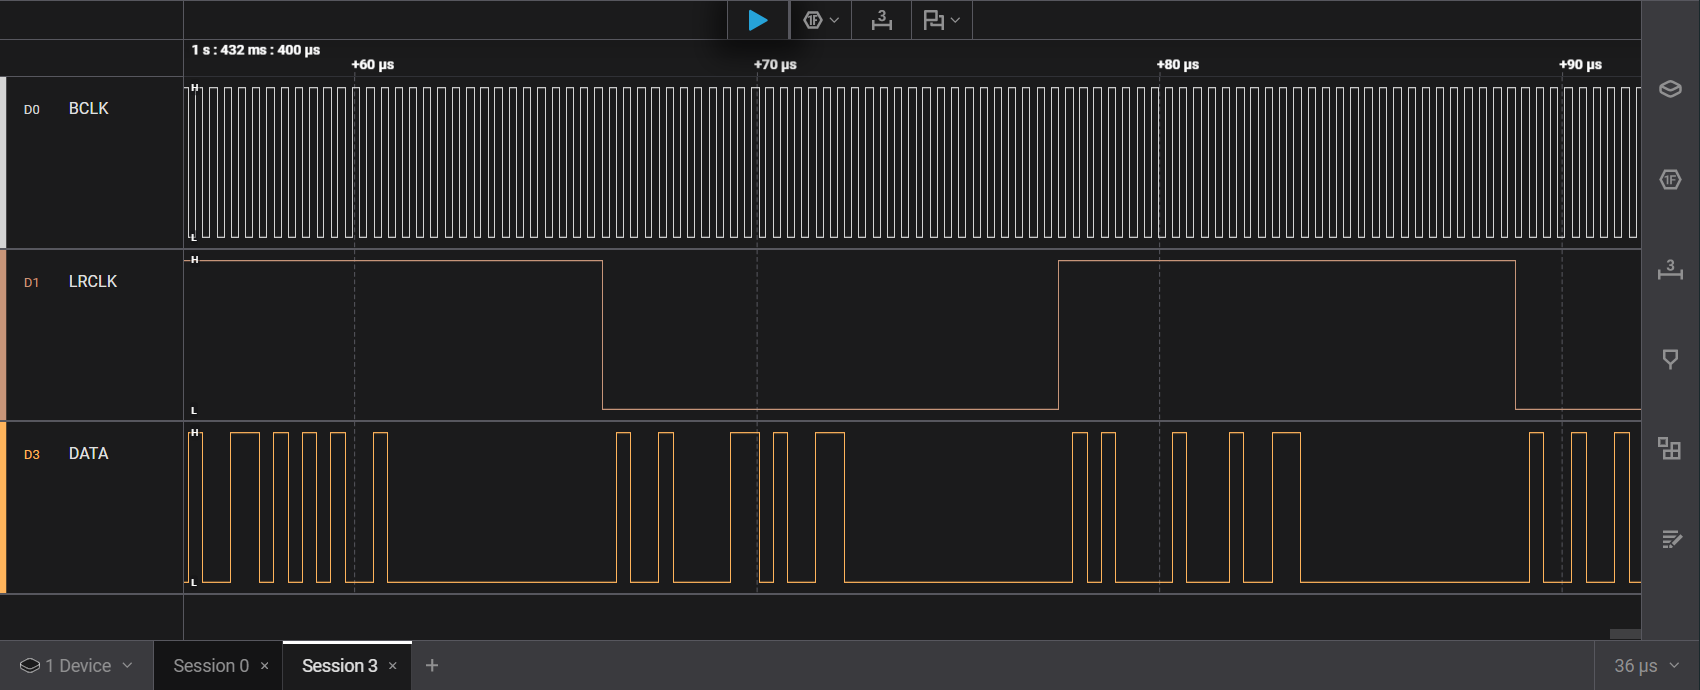This screenshot has height=690, width=1700.
Task: Select the BCLK channel label
Action: coord(88,108)
